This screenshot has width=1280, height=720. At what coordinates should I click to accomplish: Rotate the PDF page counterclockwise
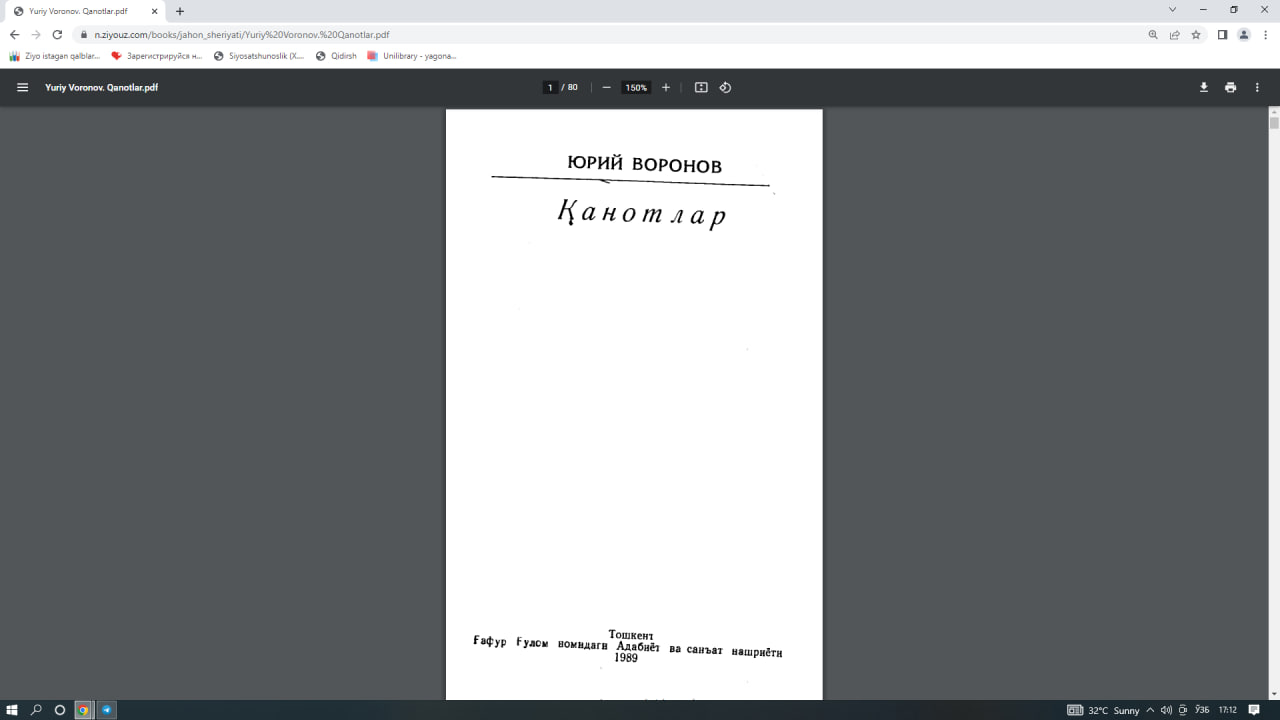pos(725,87)
